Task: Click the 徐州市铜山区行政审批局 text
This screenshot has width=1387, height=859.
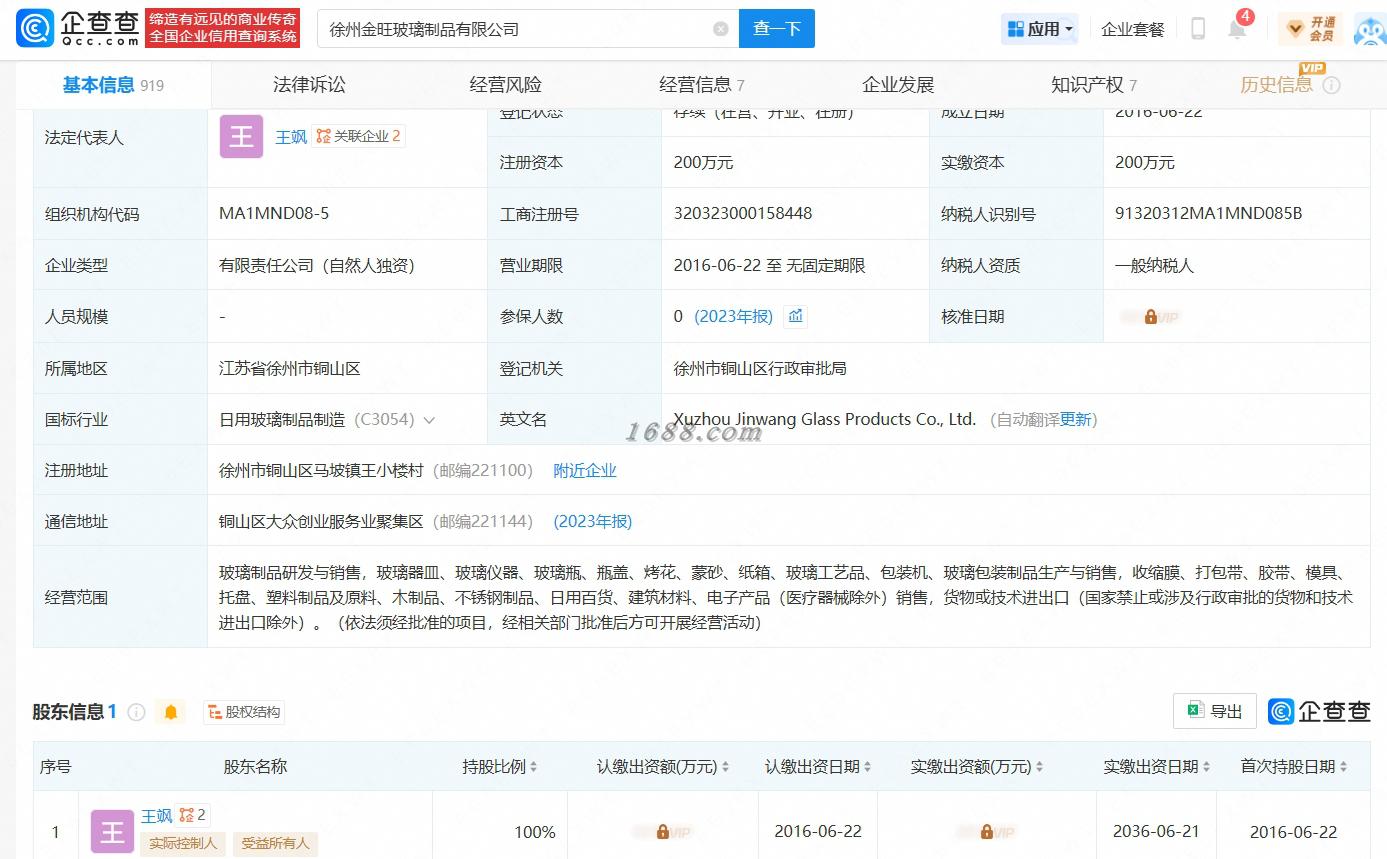Action: coord(760,368)
